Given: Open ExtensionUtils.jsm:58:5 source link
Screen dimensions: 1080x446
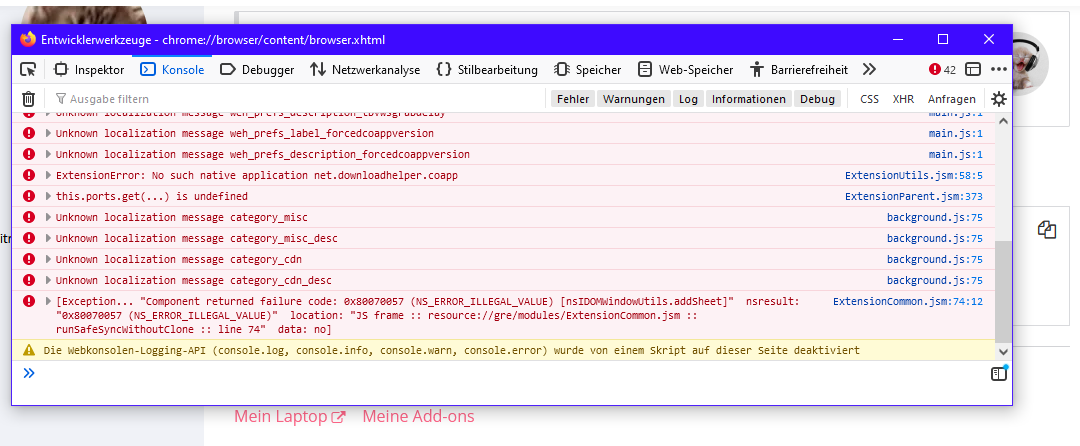Looking at the screenshot, I should pos(913,176).
